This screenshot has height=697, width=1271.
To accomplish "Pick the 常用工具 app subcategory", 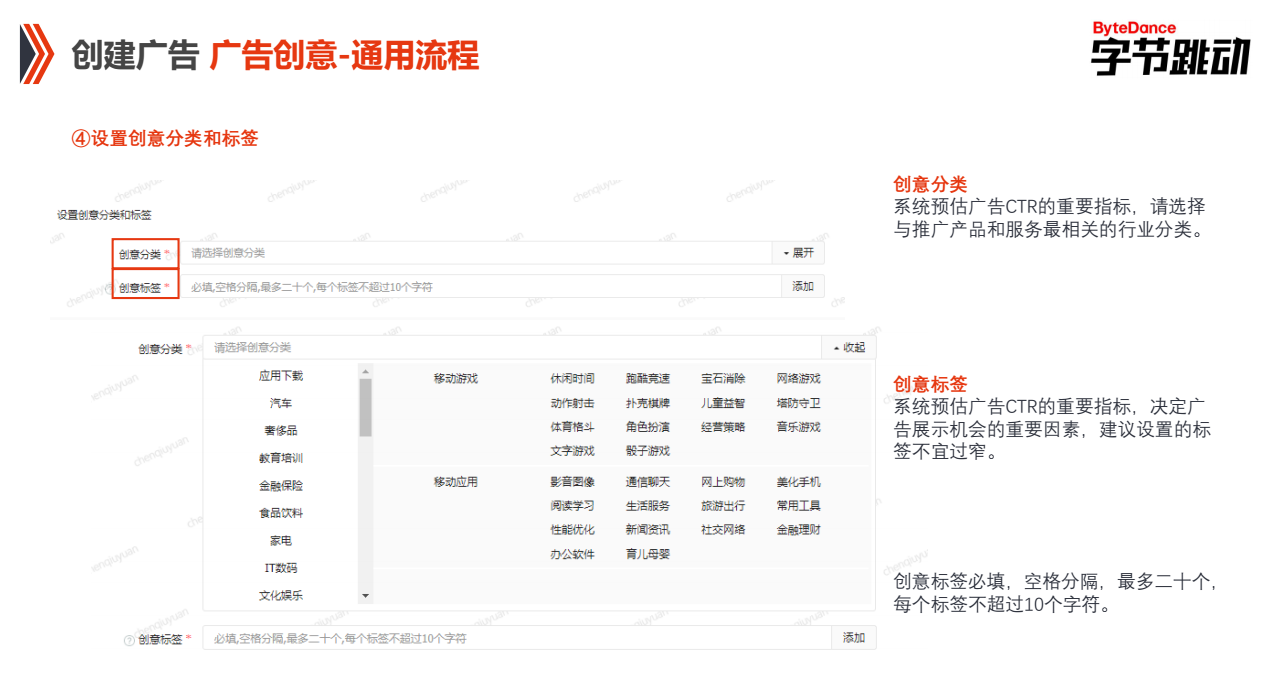I will (x=799, y=506).
